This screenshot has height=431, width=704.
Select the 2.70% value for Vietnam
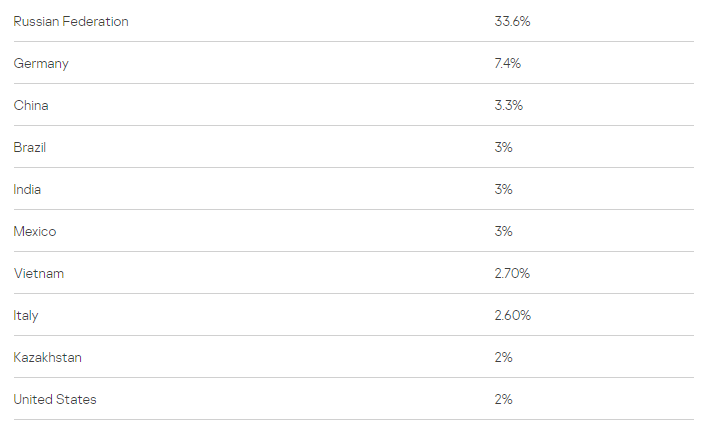[512, 273]
